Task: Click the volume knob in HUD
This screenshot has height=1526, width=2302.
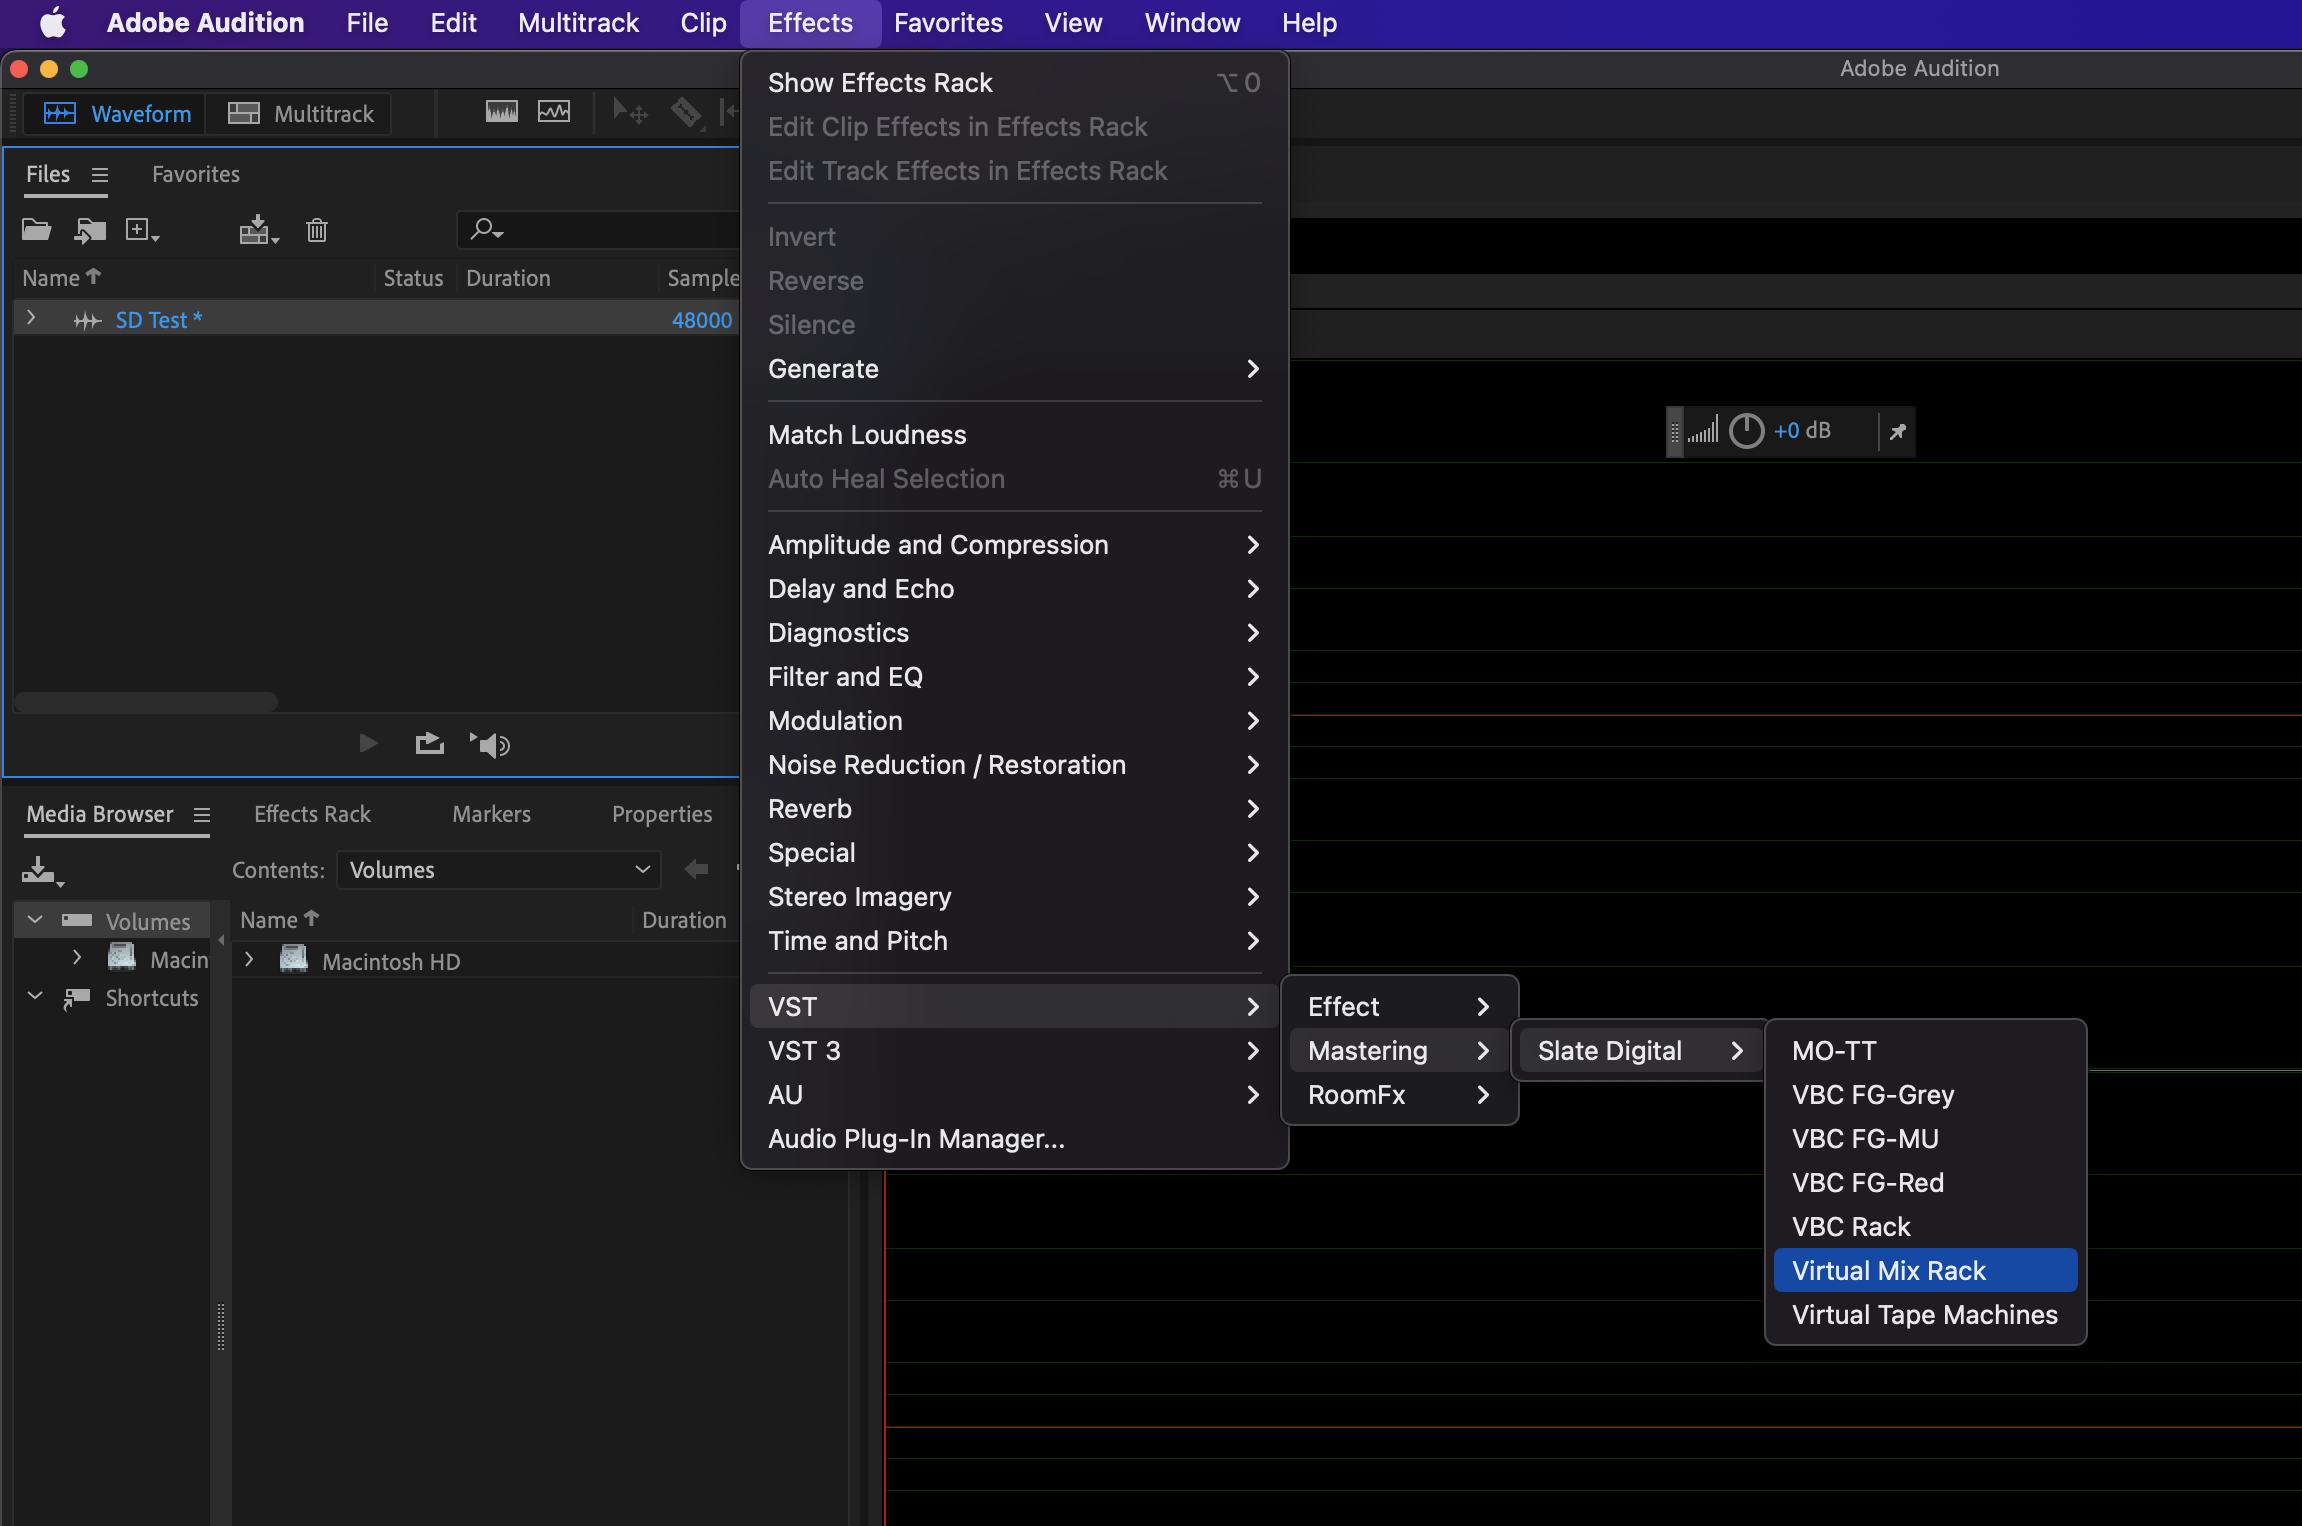Action: pos(1746,431)
